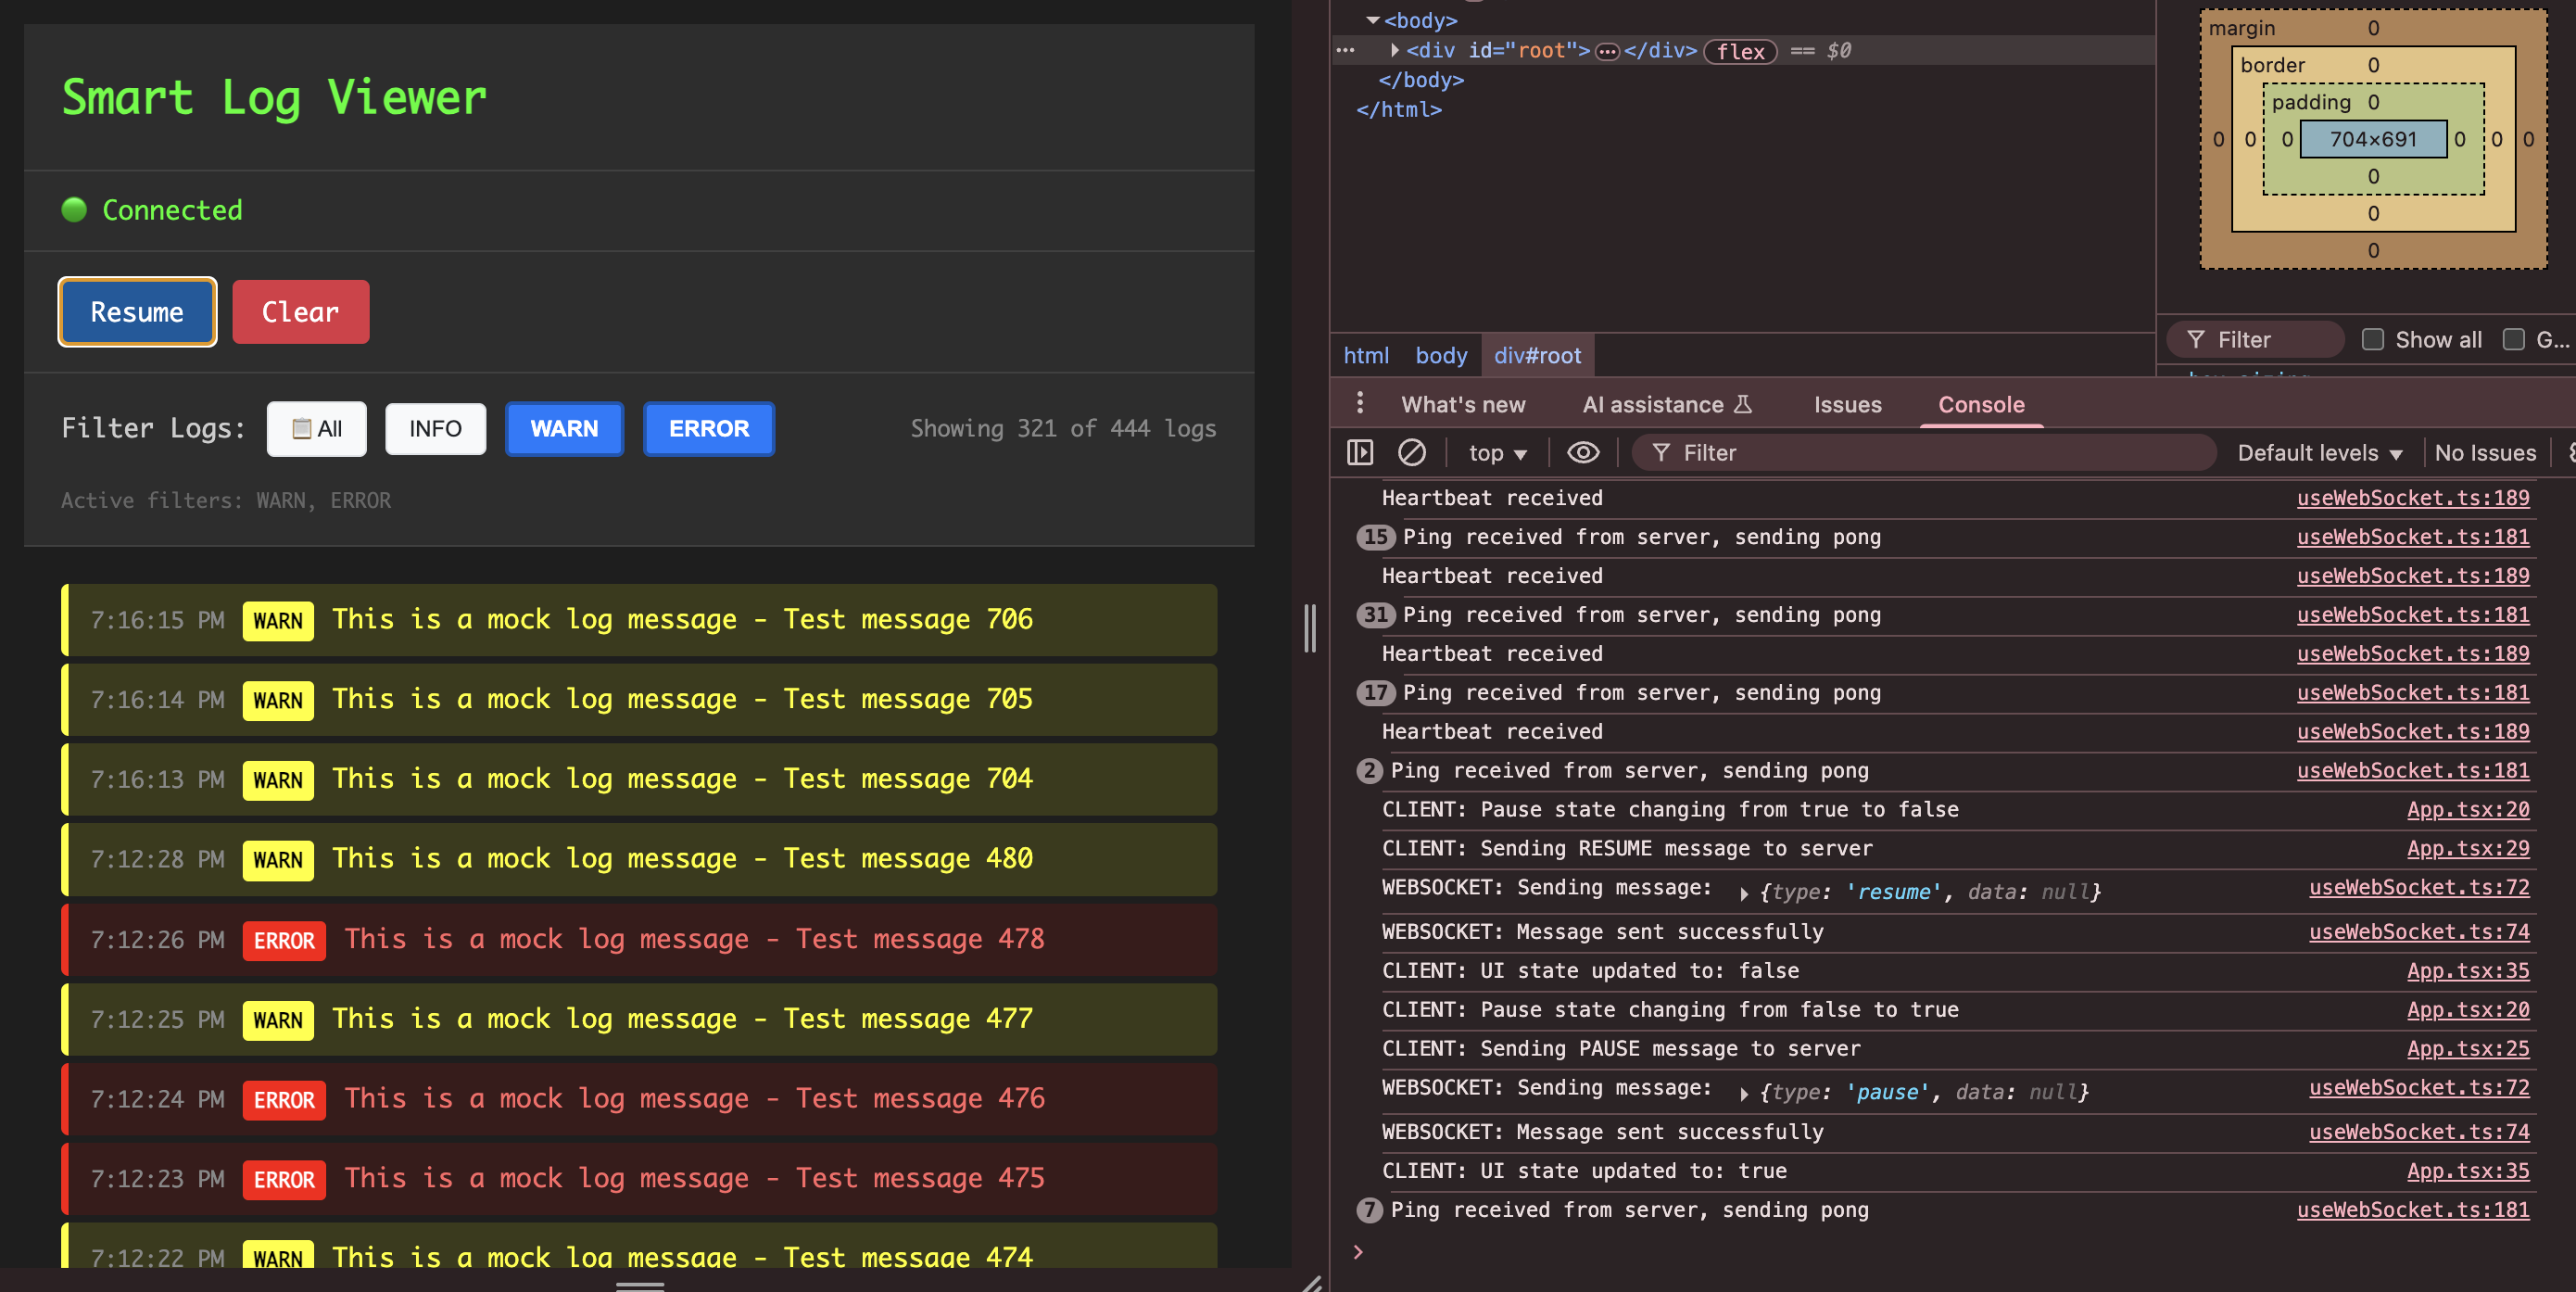This screenshot has height=1292, width=2576.
Task: Select the All filter button
Action: (316, 429)
